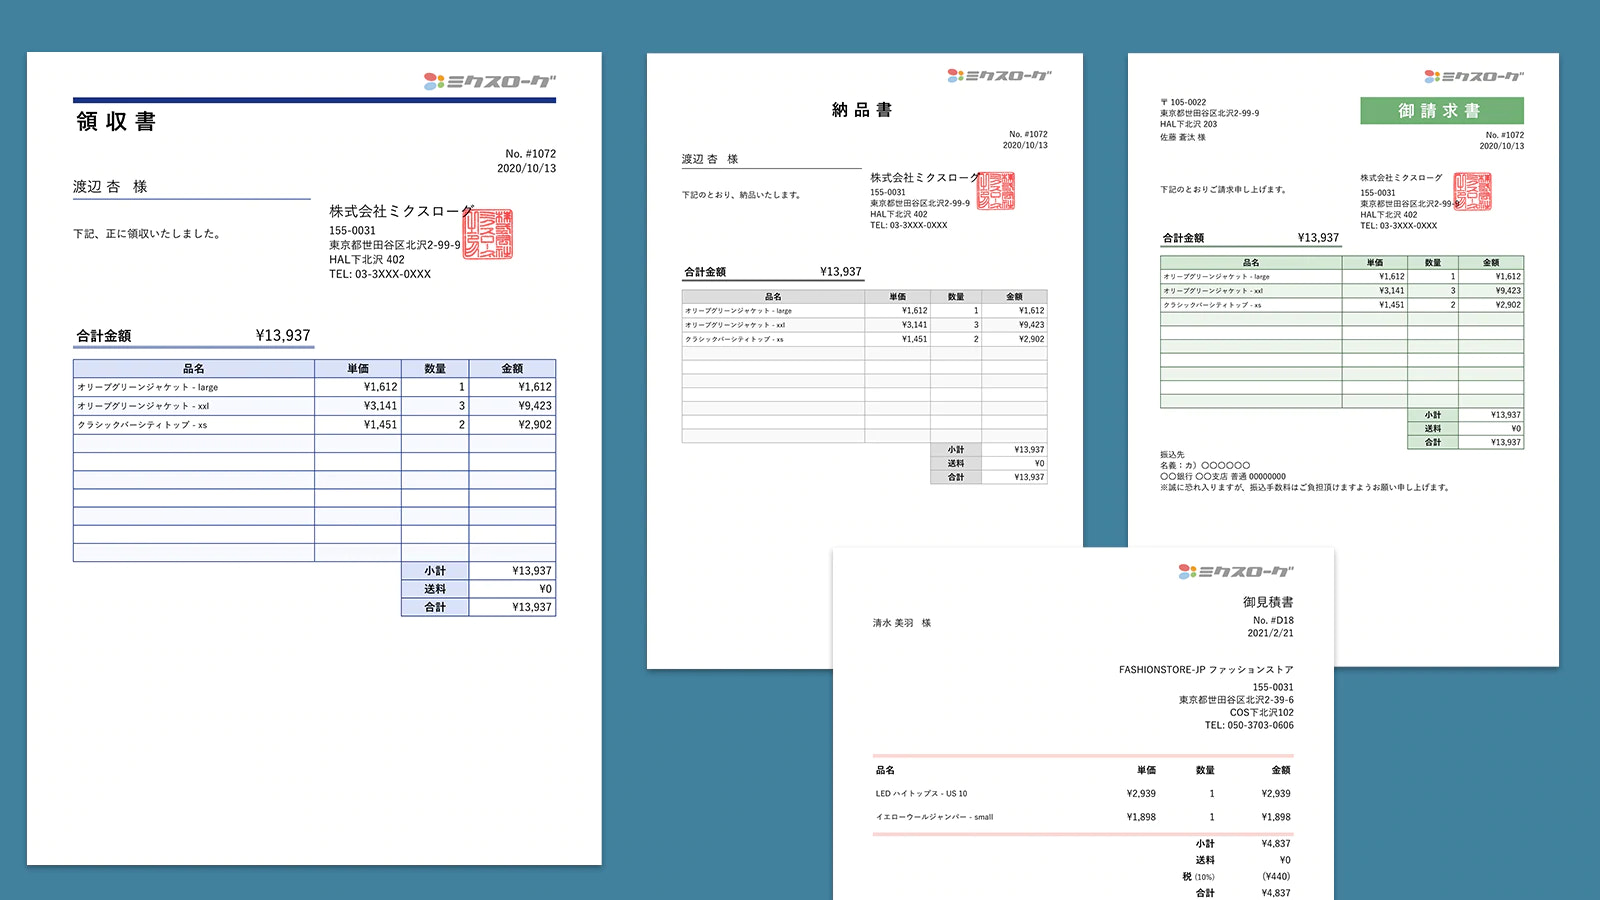Select the LED ハイトップス item row
1600x900 pixels.
1082,794
